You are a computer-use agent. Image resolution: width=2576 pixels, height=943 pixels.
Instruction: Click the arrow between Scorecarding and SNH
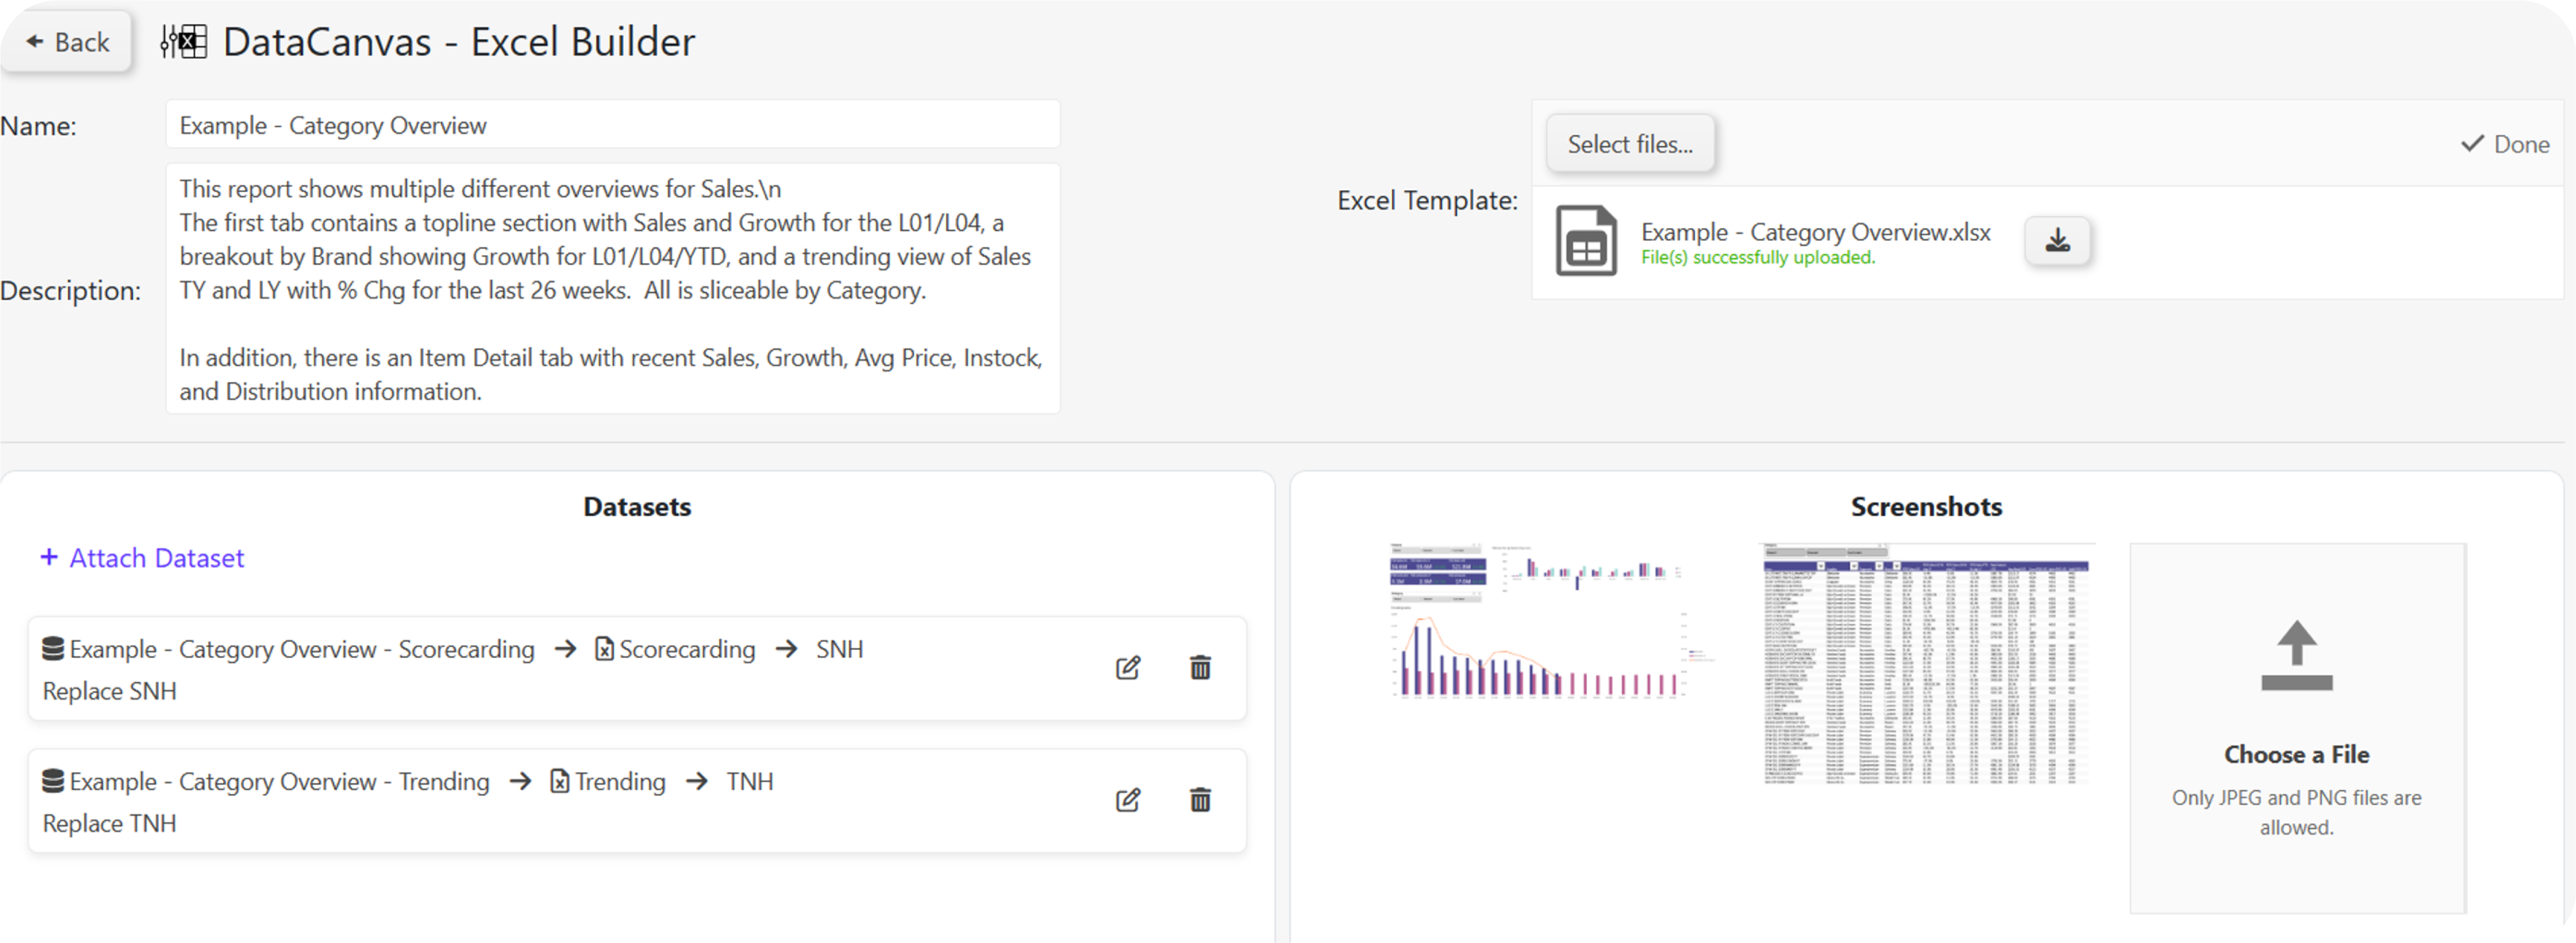point(786,649)
